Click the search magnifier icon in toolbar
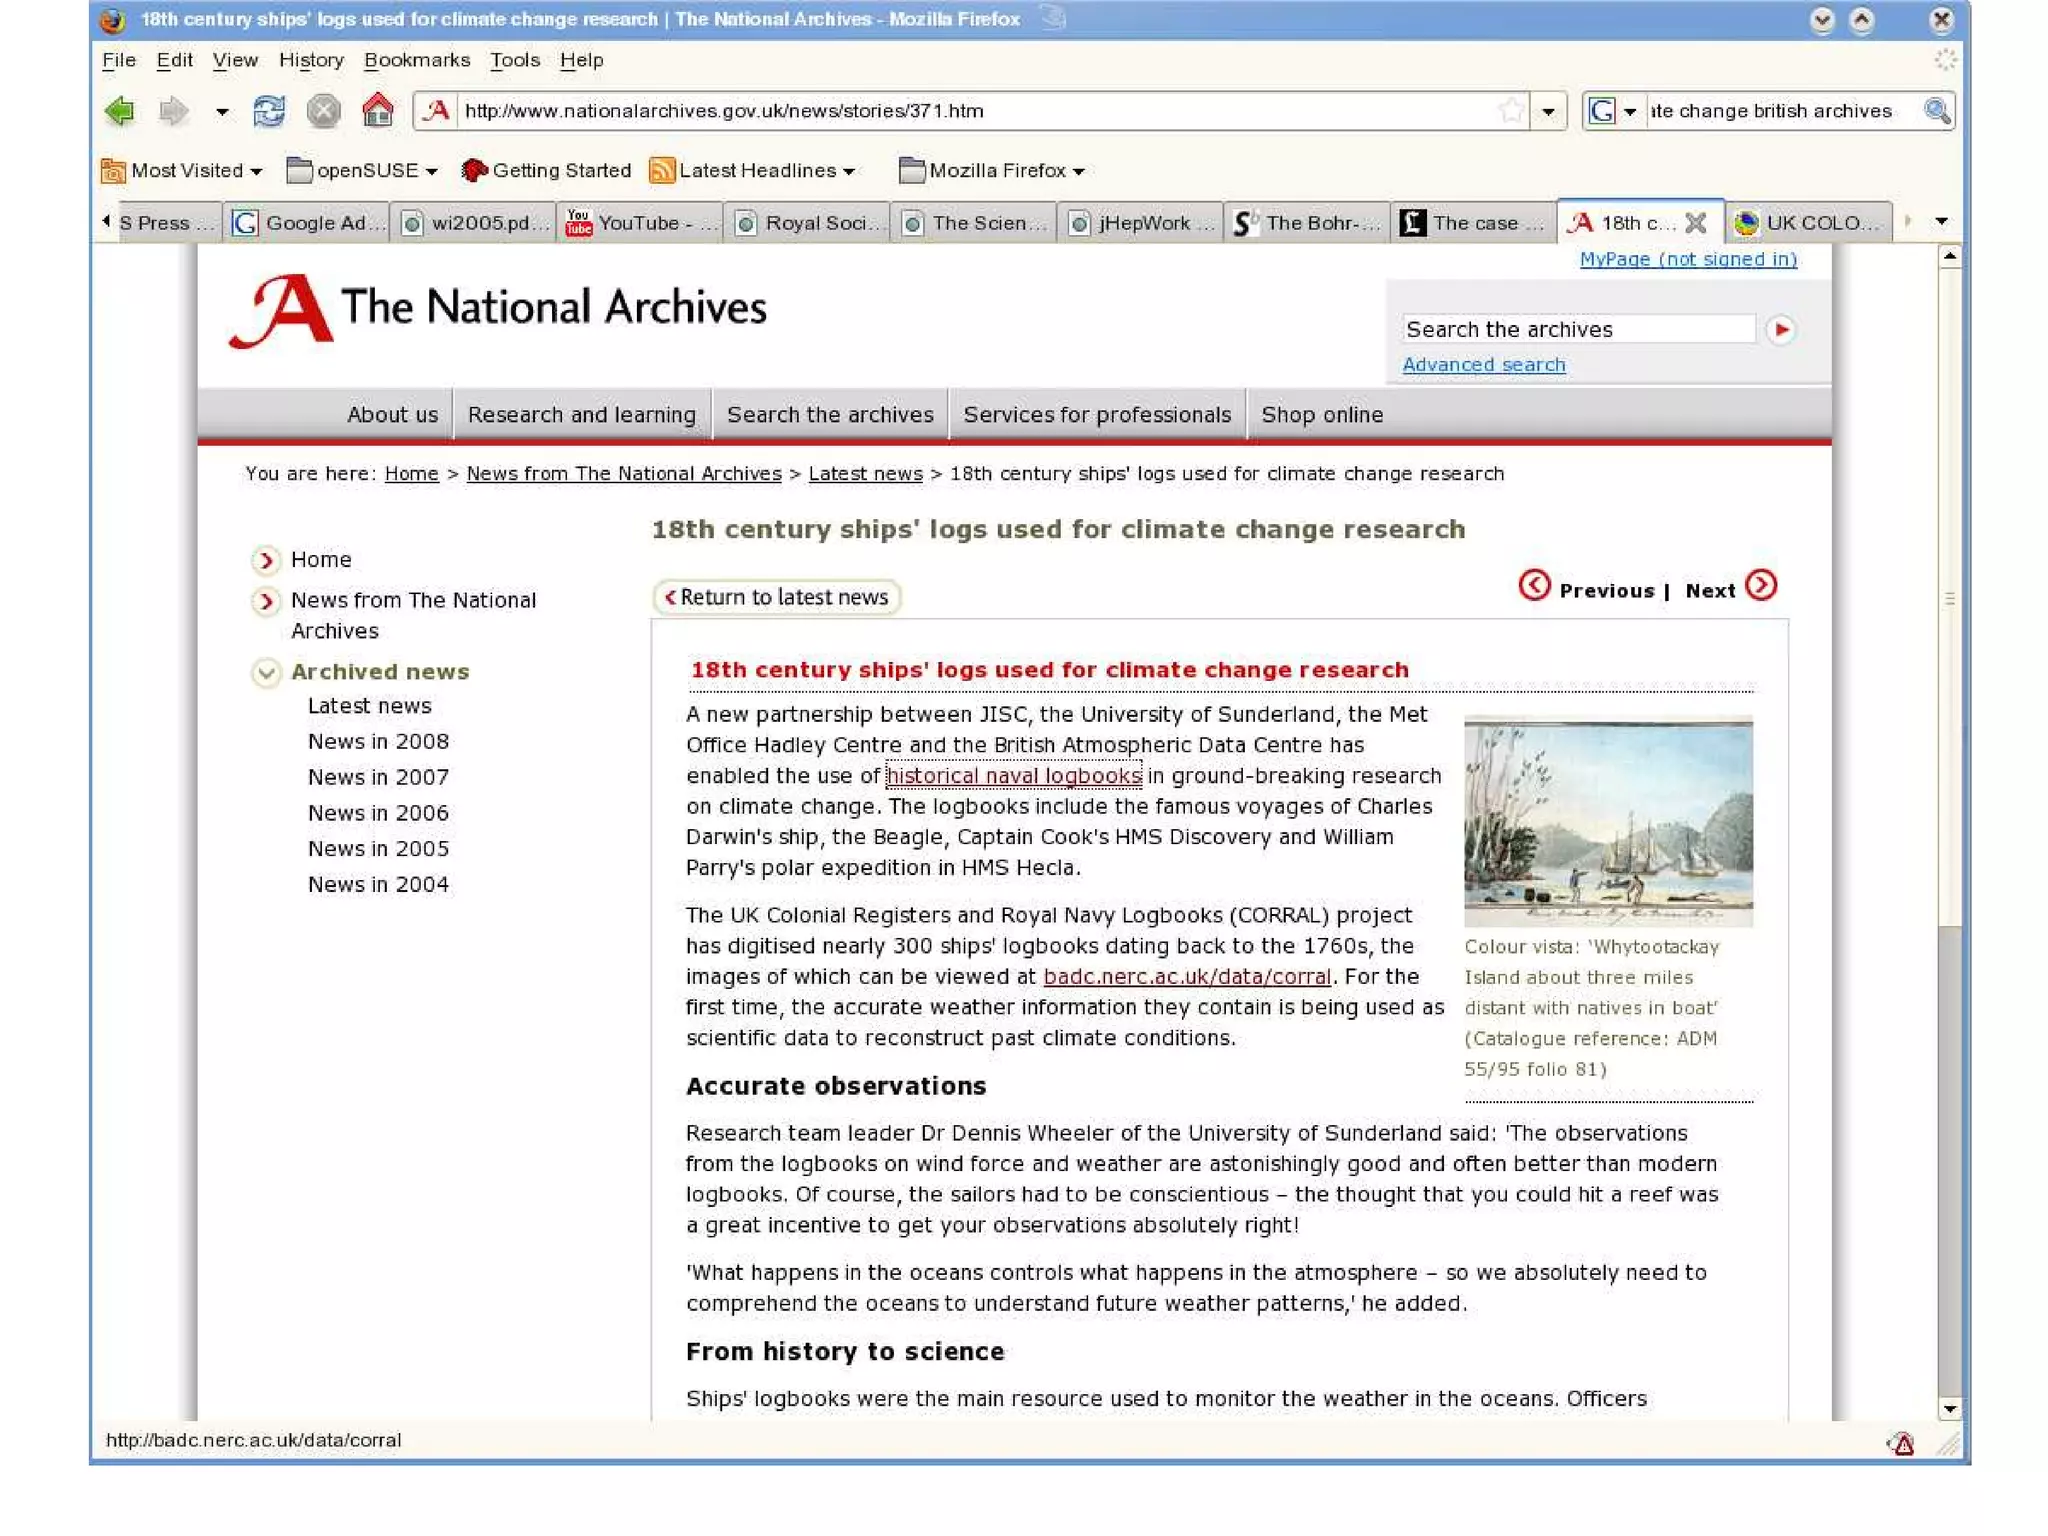Viewport: 2048px width, 1536px height. point(1936,111)
